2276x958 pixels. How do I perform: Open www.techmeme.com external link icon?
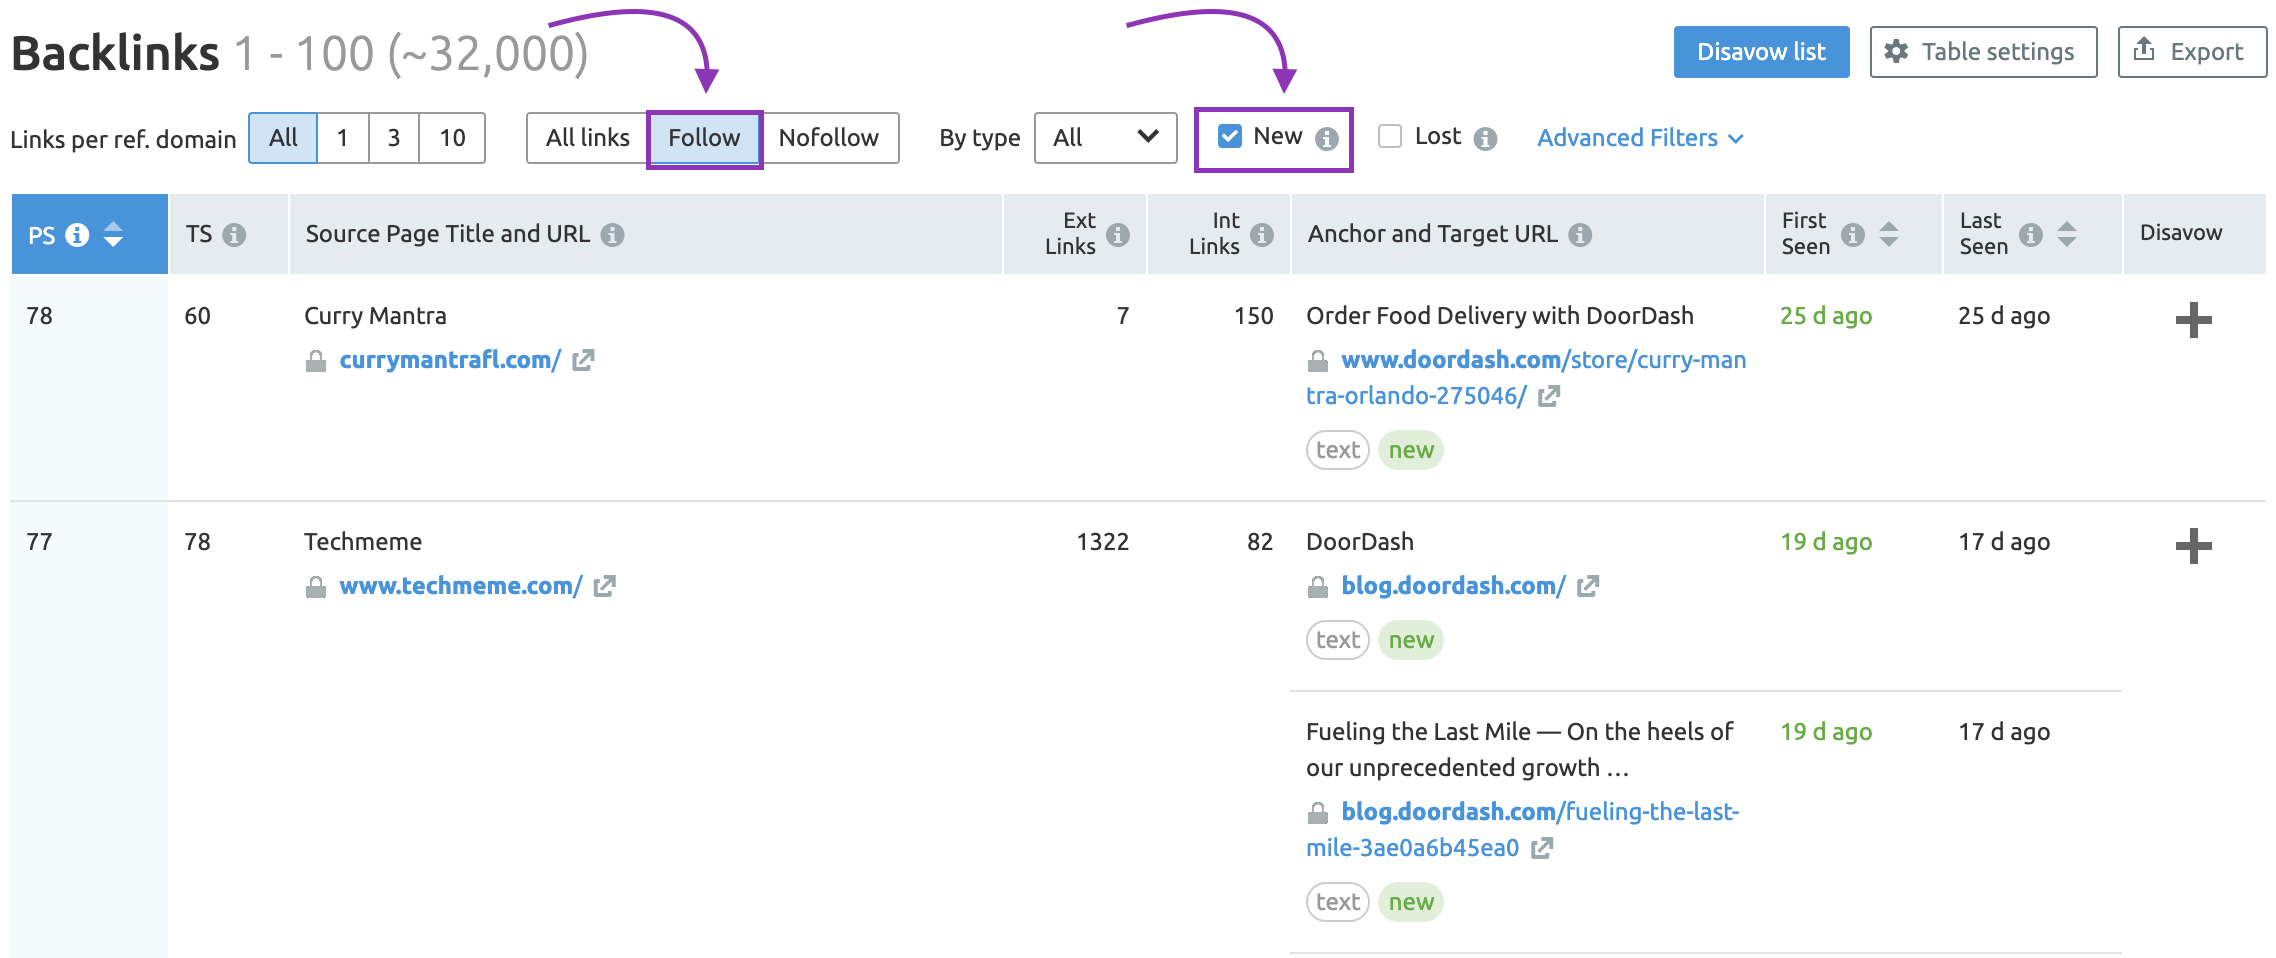click(x=605, y=586)
